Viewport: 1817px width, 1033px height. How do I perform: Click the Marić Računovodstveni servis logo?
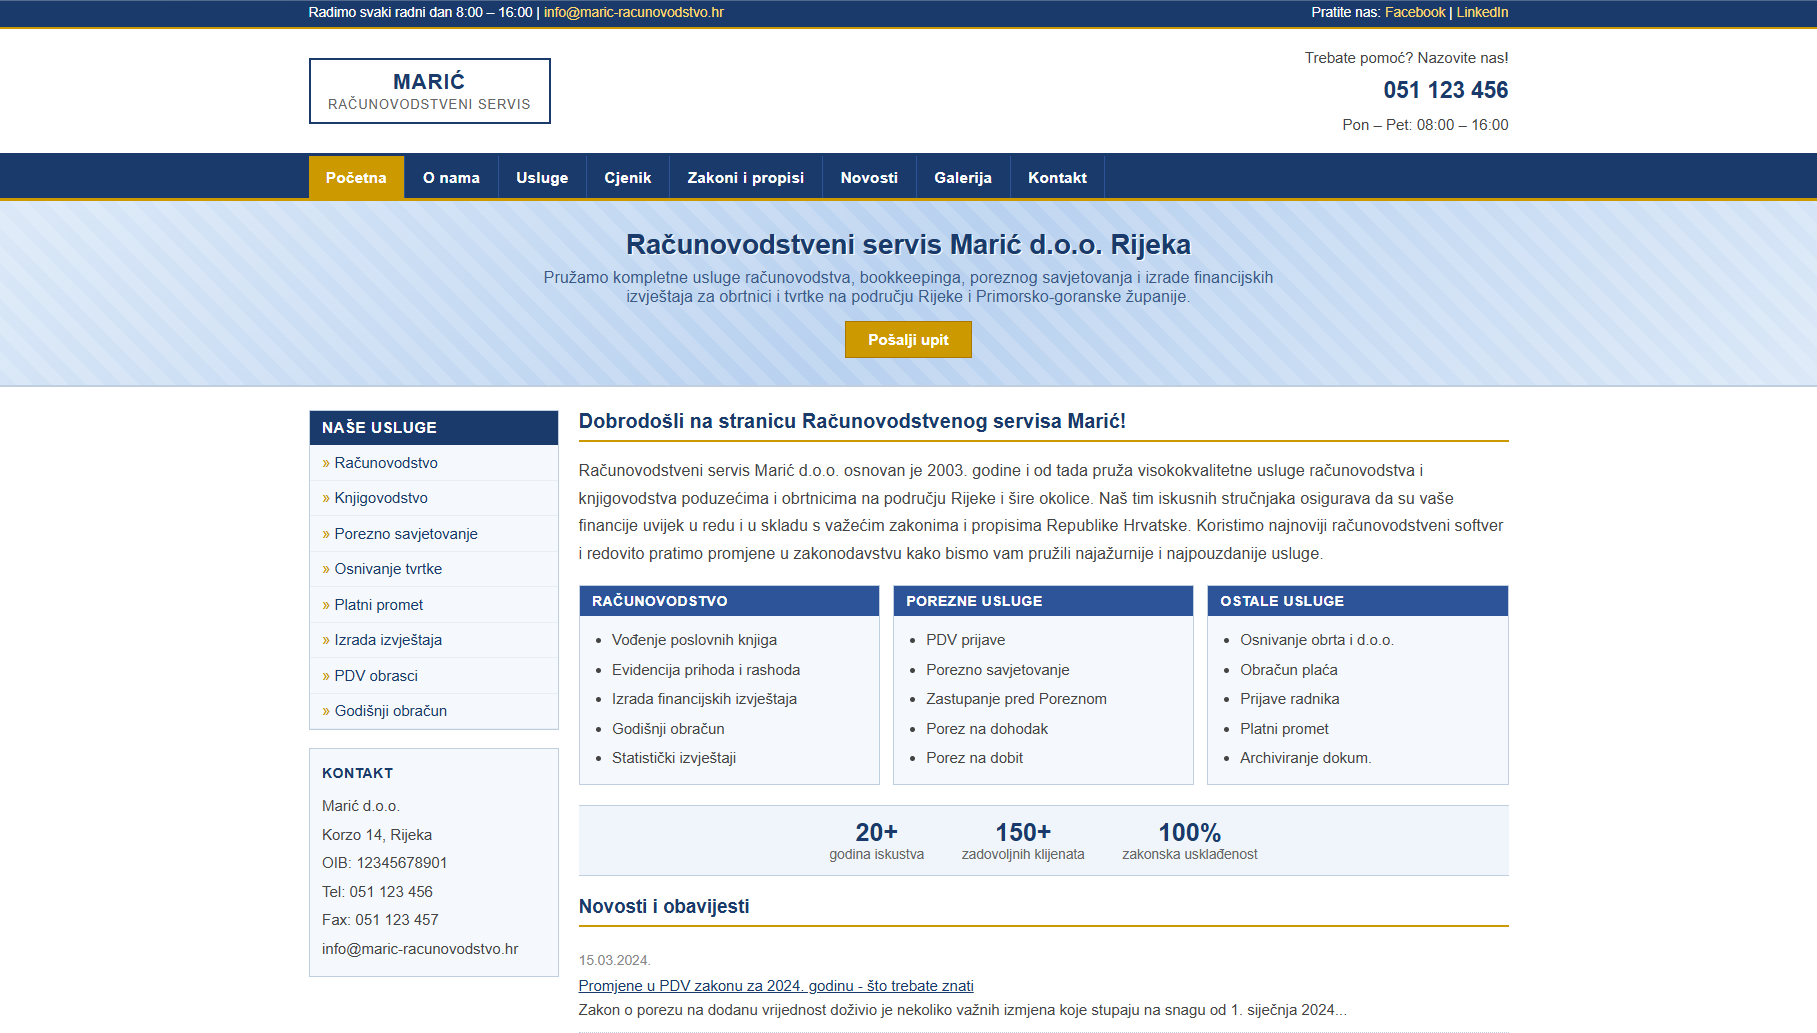[429, 91]
